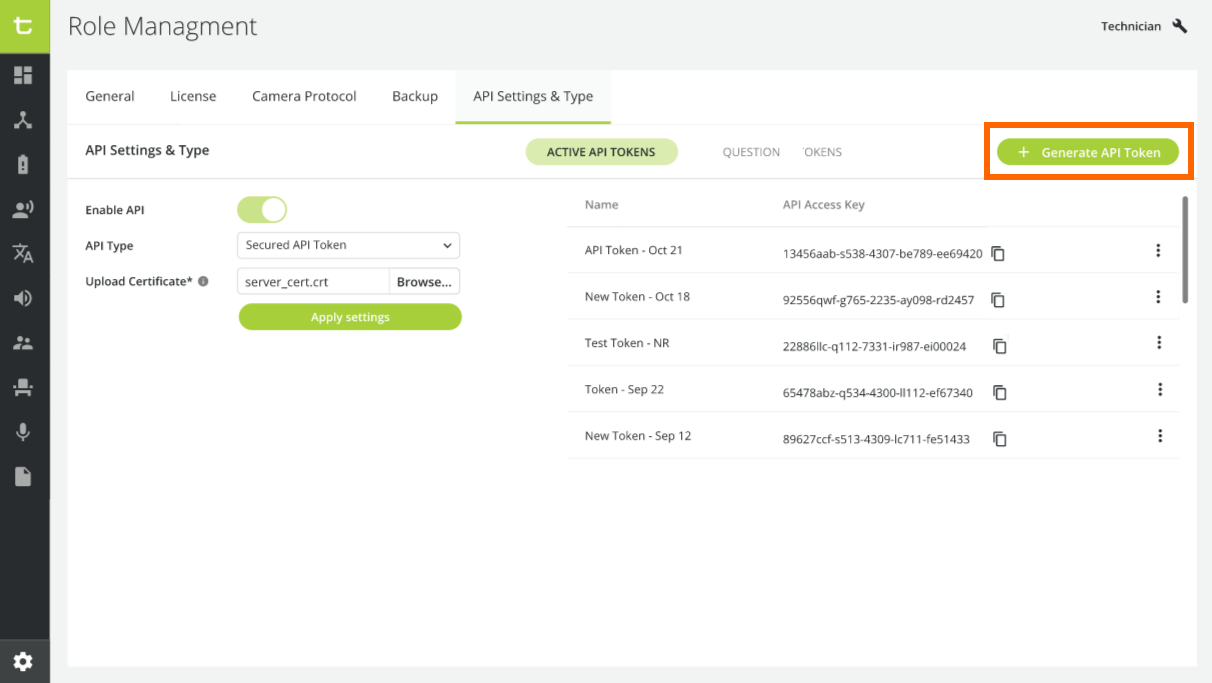
Task: Copy the Token - Sep 22 key
Action: coord(999,392)
